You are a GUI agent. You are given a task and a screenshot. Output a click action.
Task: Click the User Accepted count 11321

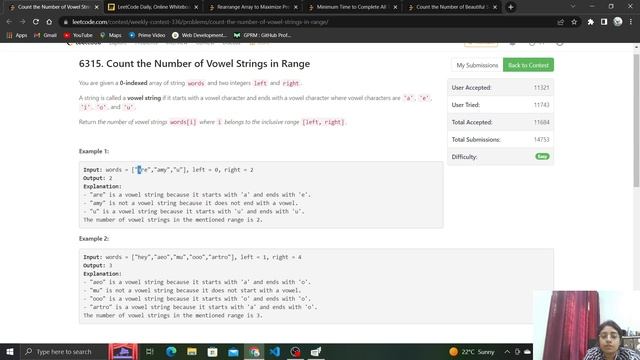[x=541, y=87]
